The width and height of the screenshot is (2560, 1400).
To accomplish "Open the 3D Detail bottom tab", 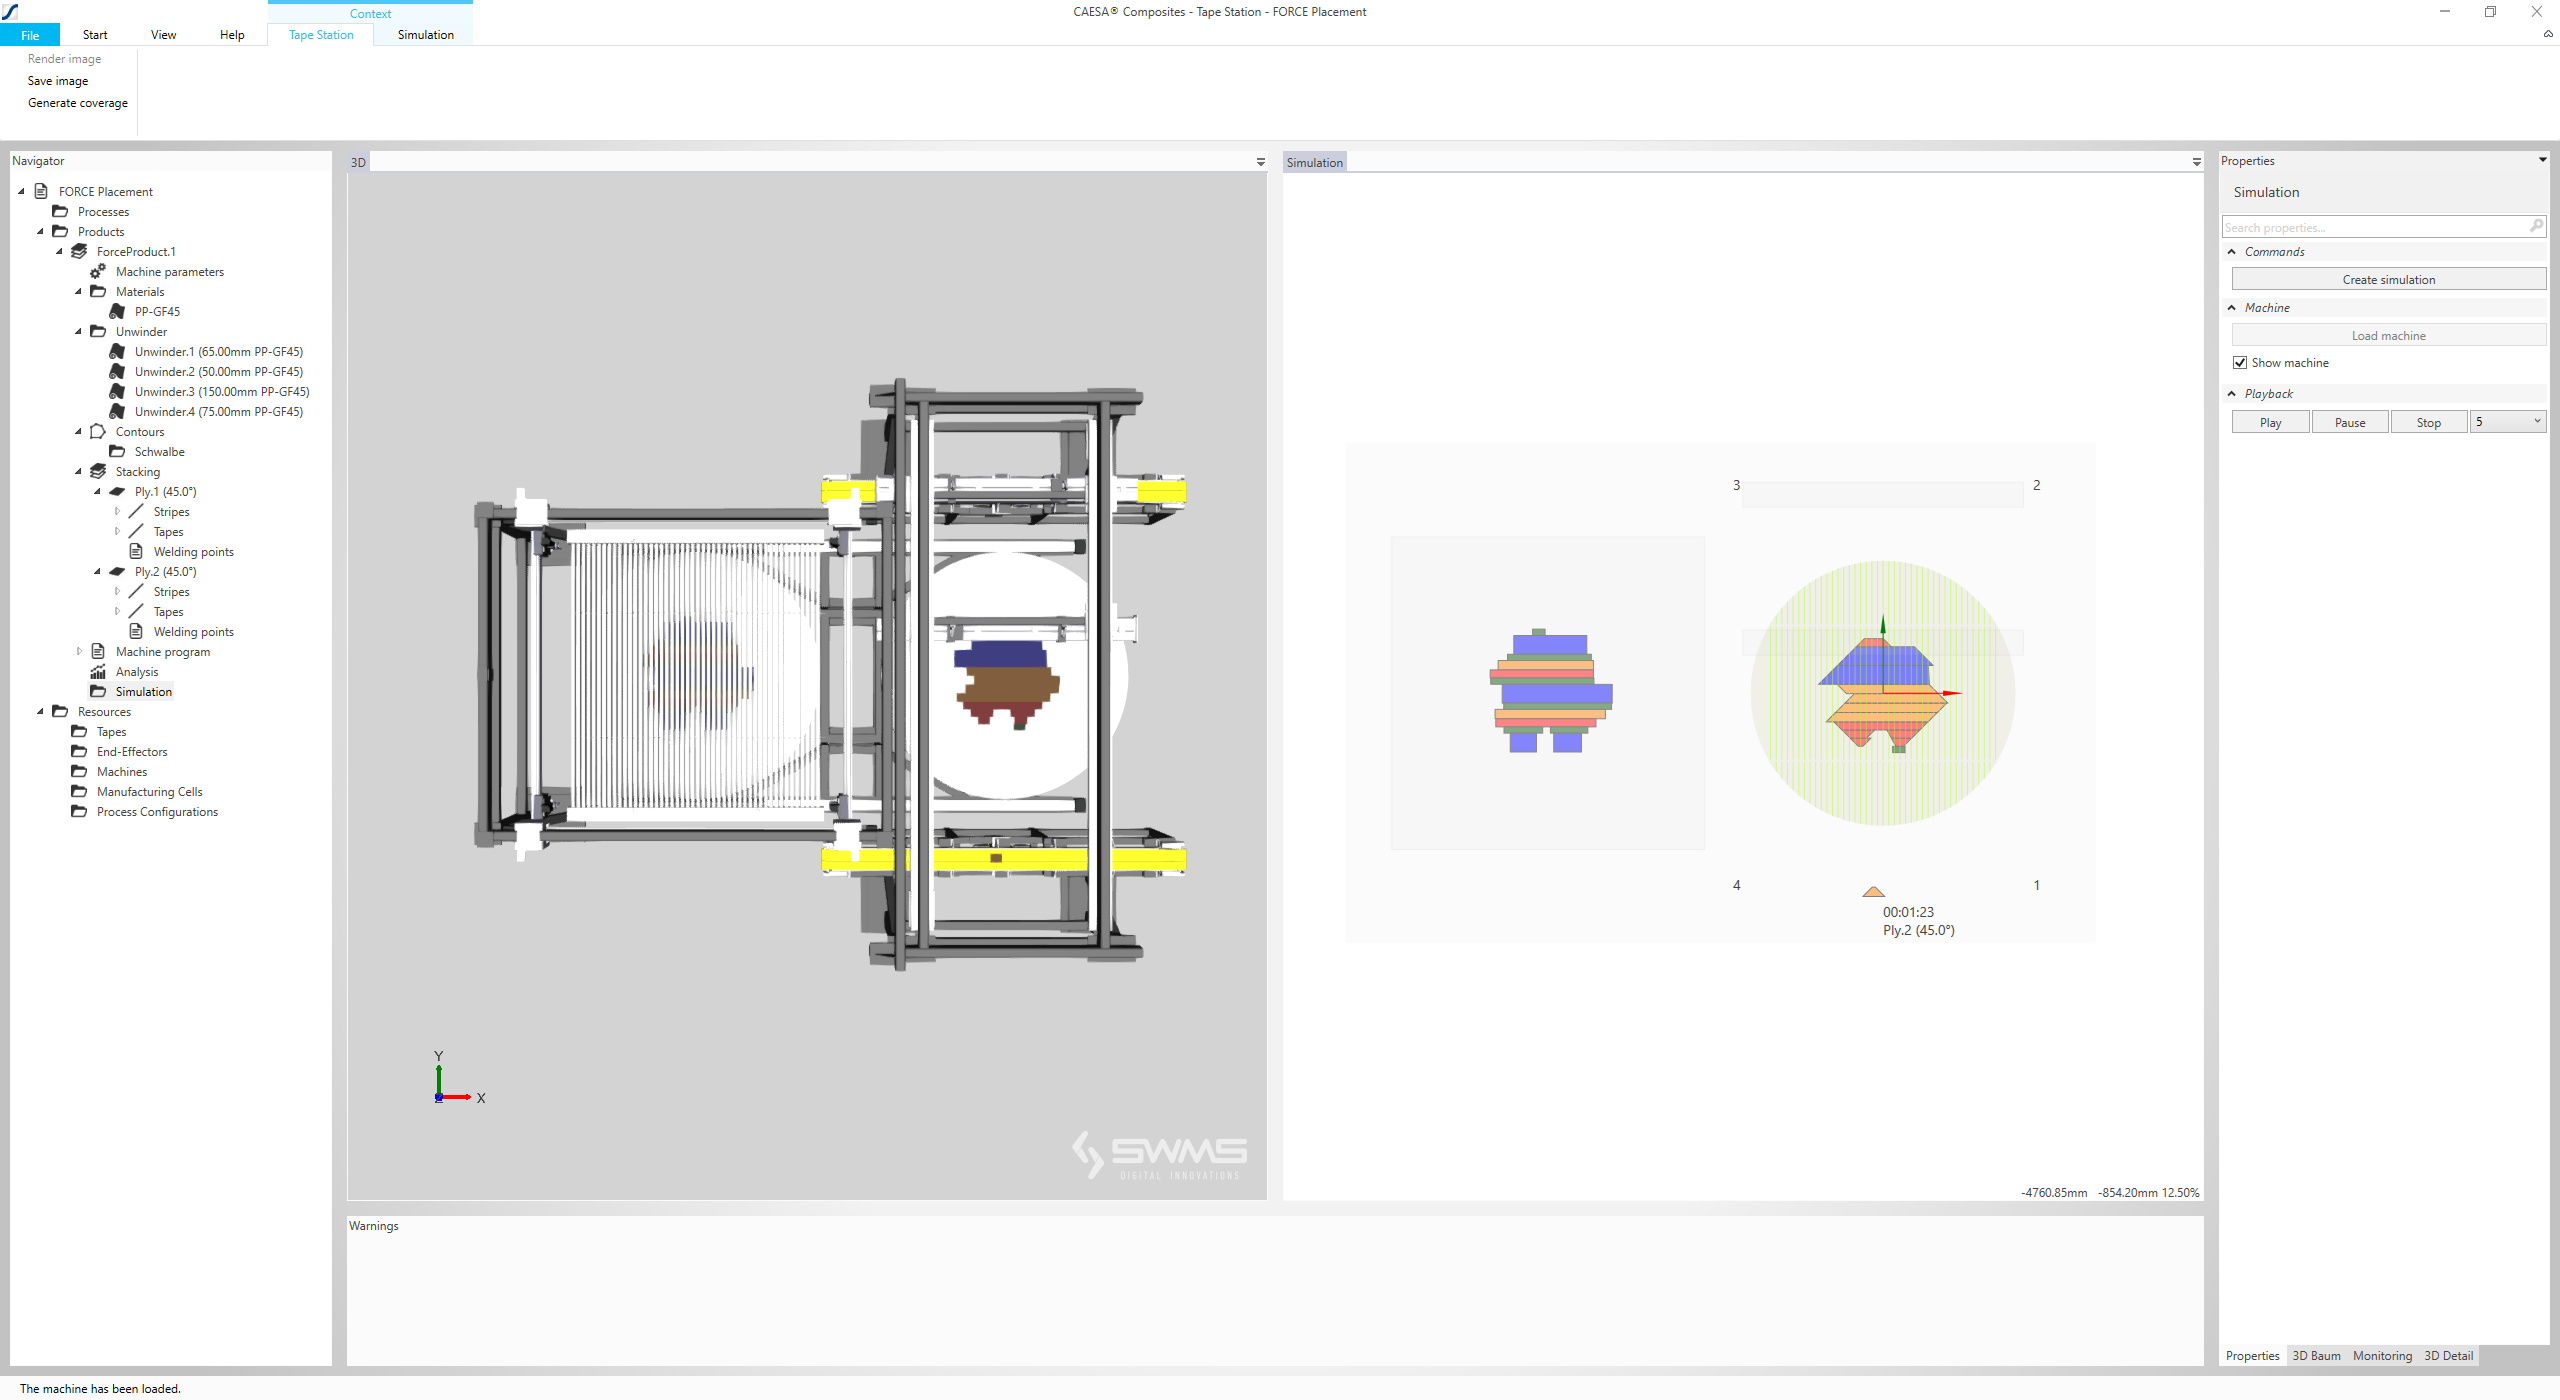I will (x=2448, y=1356).
